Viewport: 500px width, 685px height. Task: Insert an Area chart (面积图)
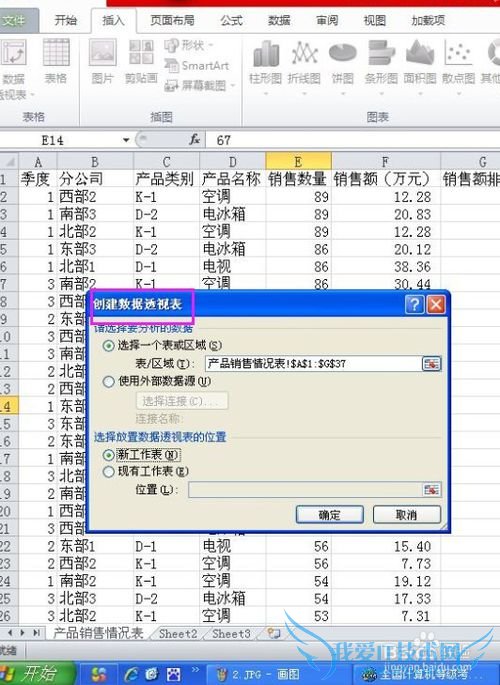coord(420,66)
